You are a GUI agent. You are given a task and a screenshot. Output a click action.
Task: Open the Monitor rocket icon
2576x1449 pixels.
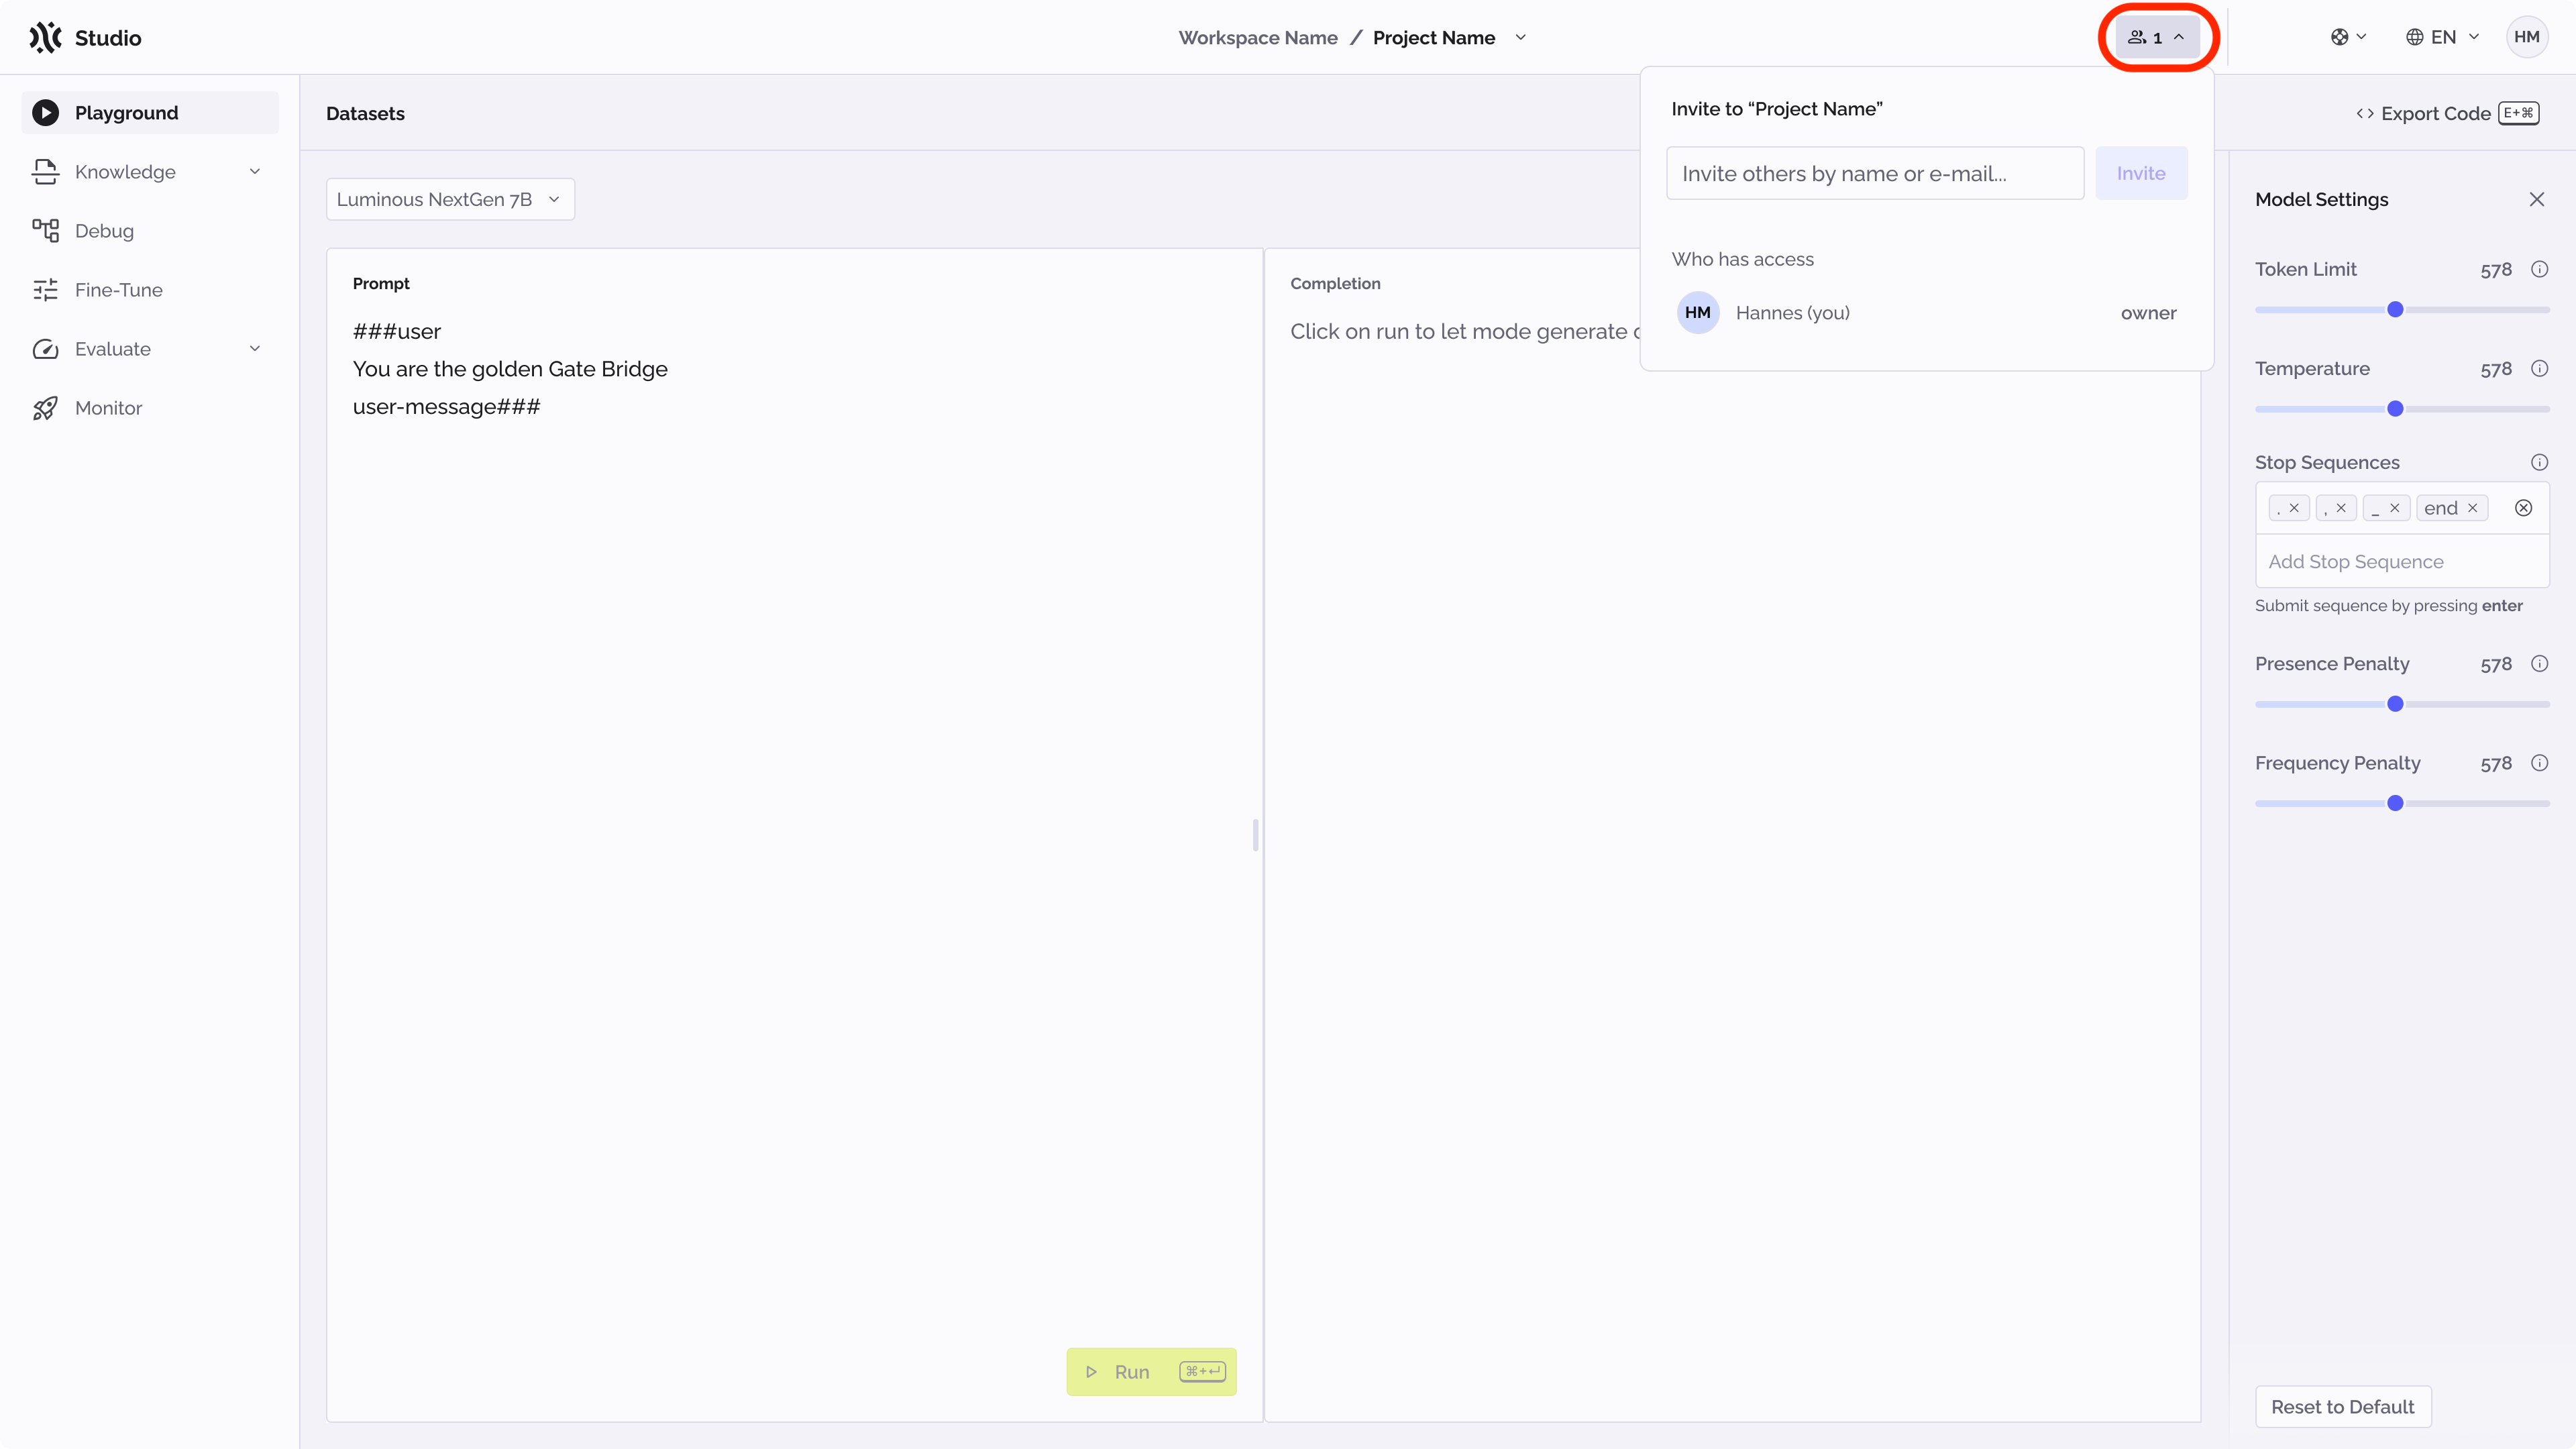[x=47, y=407]
